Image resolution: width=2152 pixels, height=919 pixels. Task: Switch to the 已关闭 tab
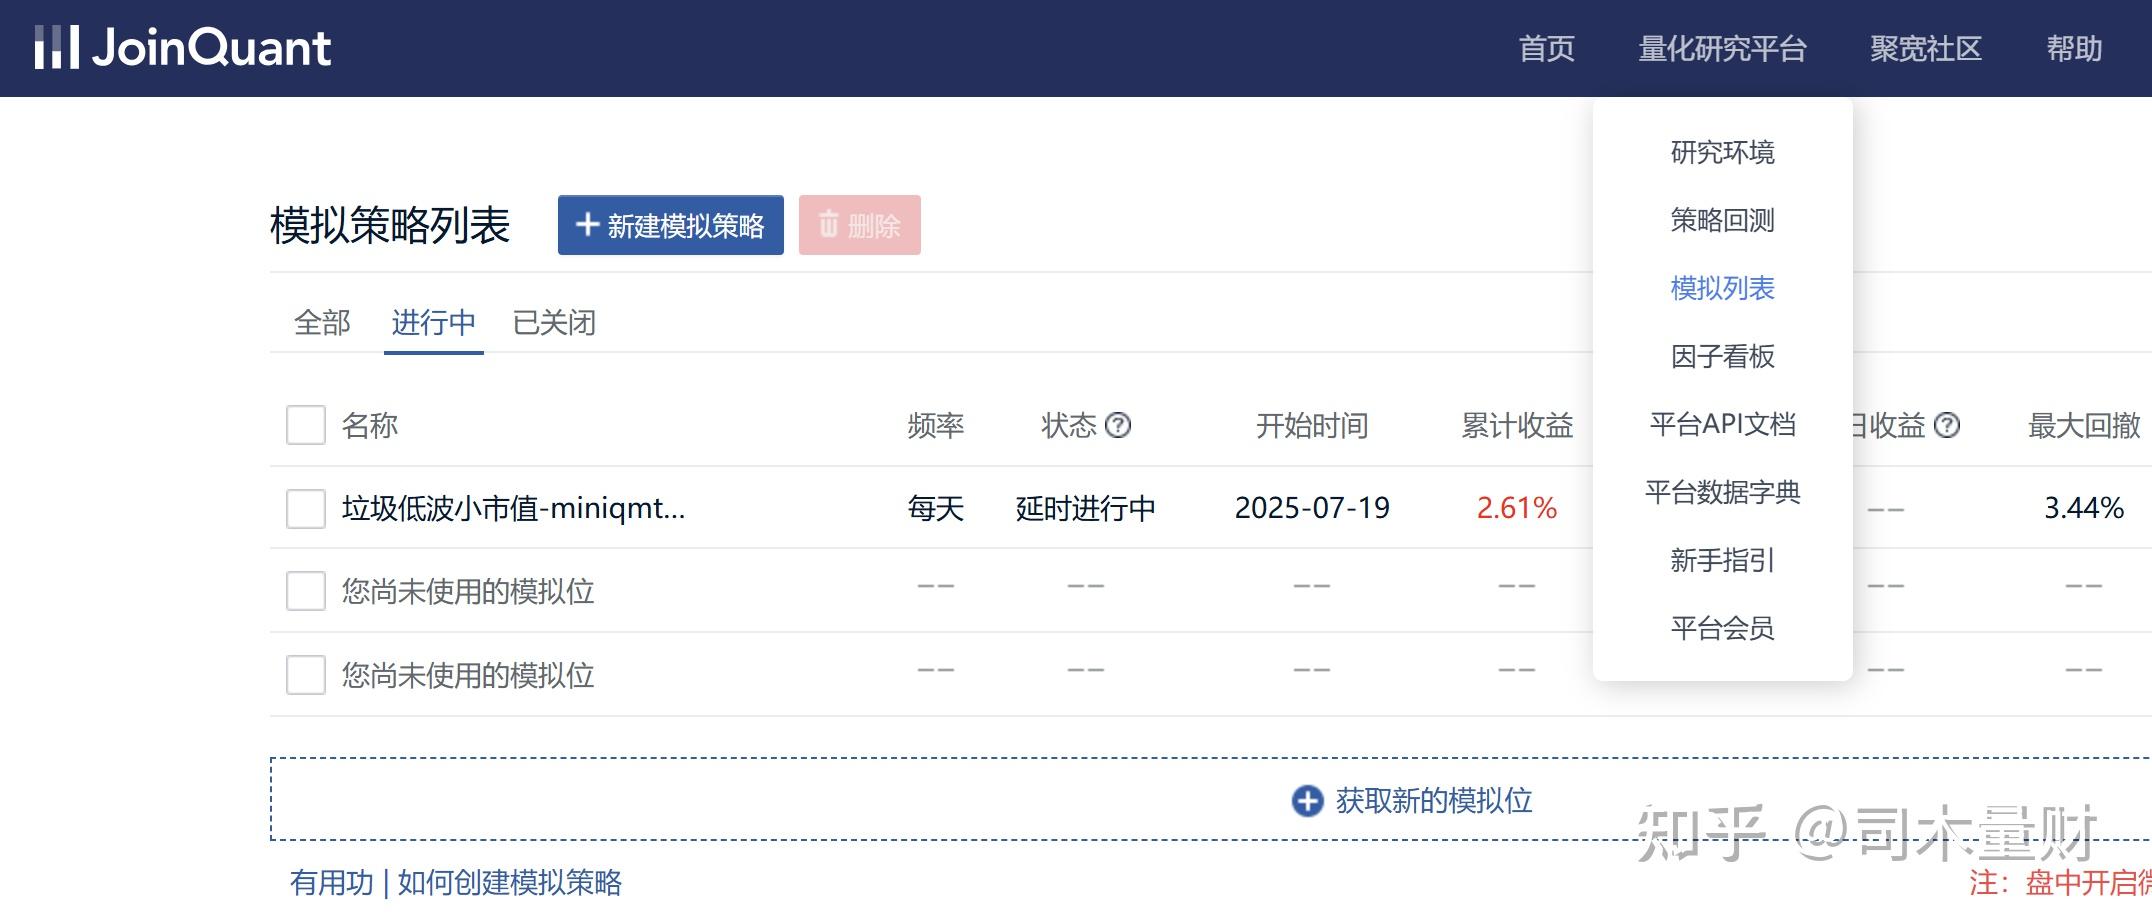coord(555,322)
